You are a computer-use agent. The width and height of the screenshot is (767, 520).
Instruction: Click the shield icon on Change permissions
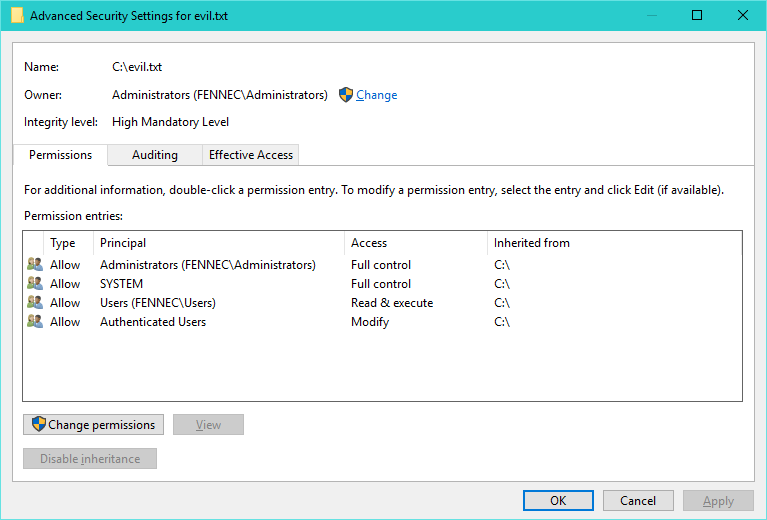point(38,425)
